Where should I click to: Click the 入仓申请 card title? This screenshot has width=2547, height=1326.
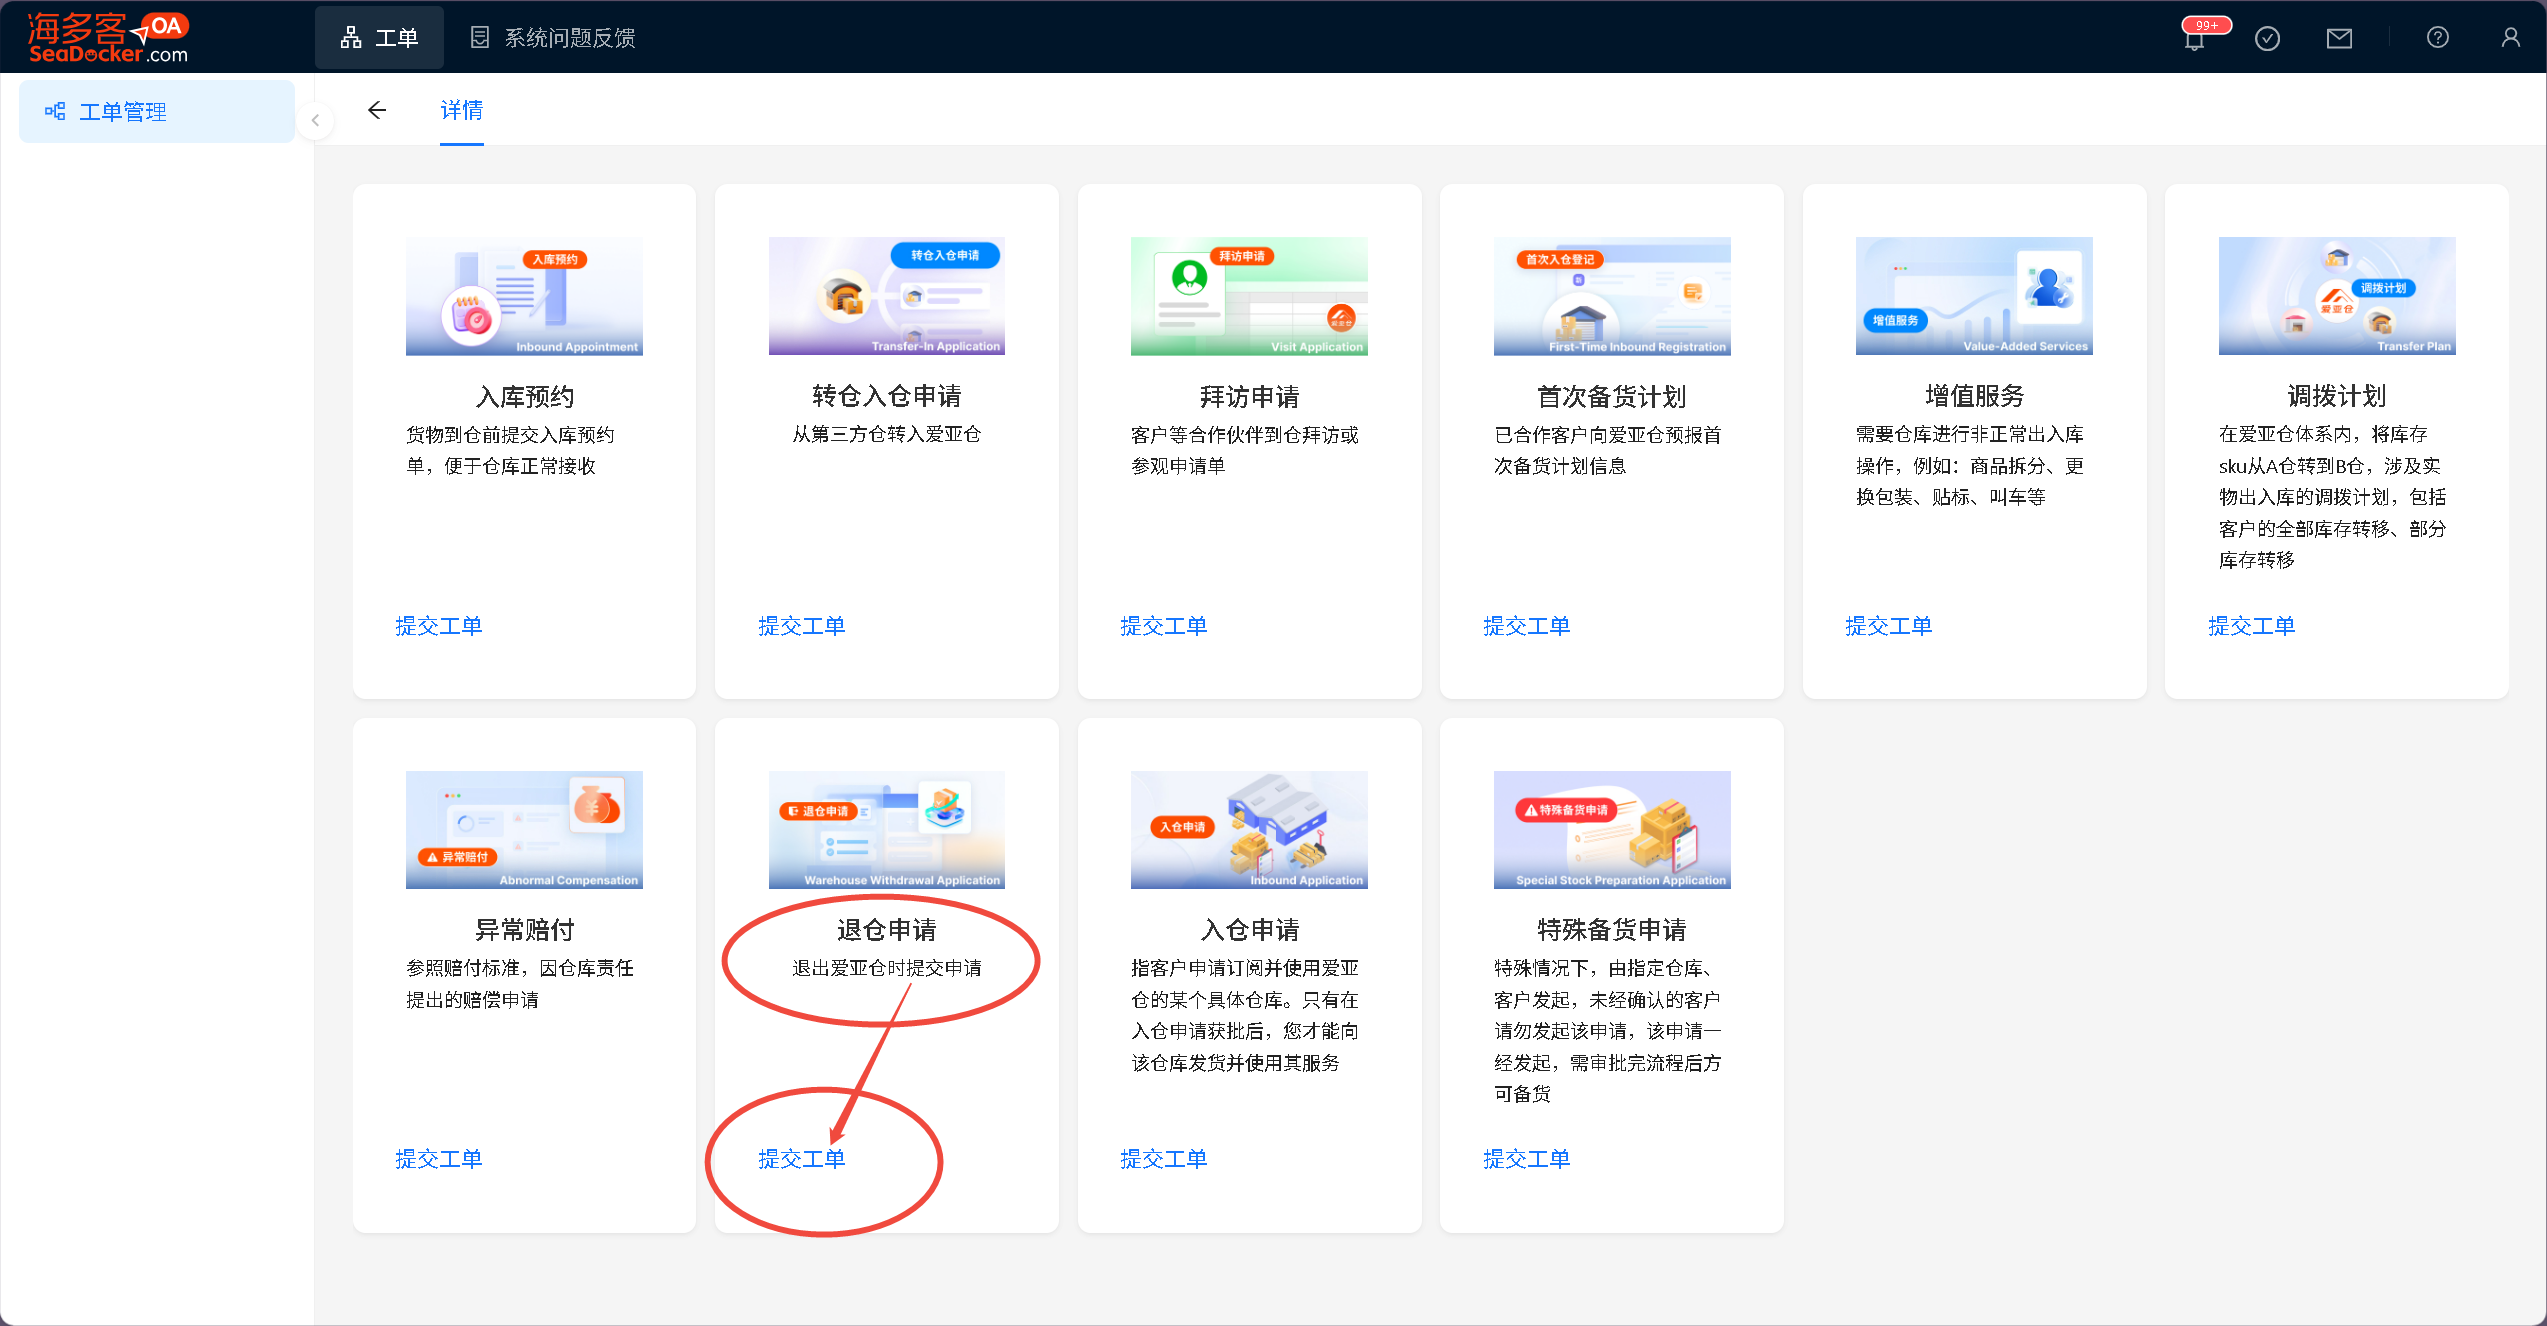[1249, 930]
